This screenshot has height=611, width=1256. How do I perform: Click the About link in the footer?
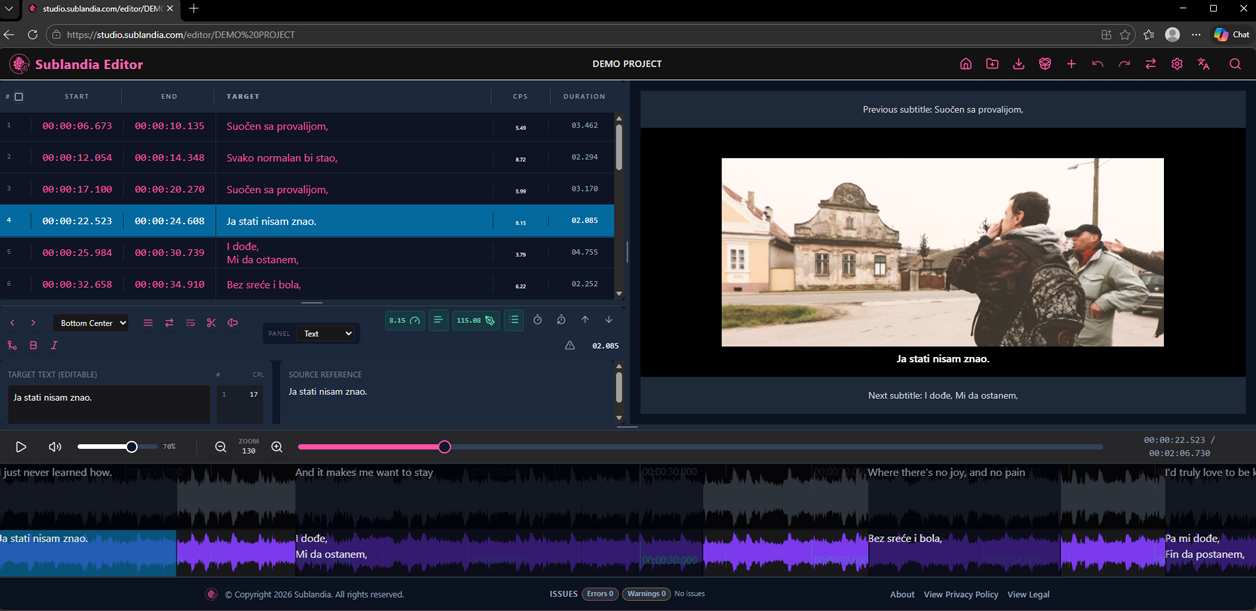(902, 594)
